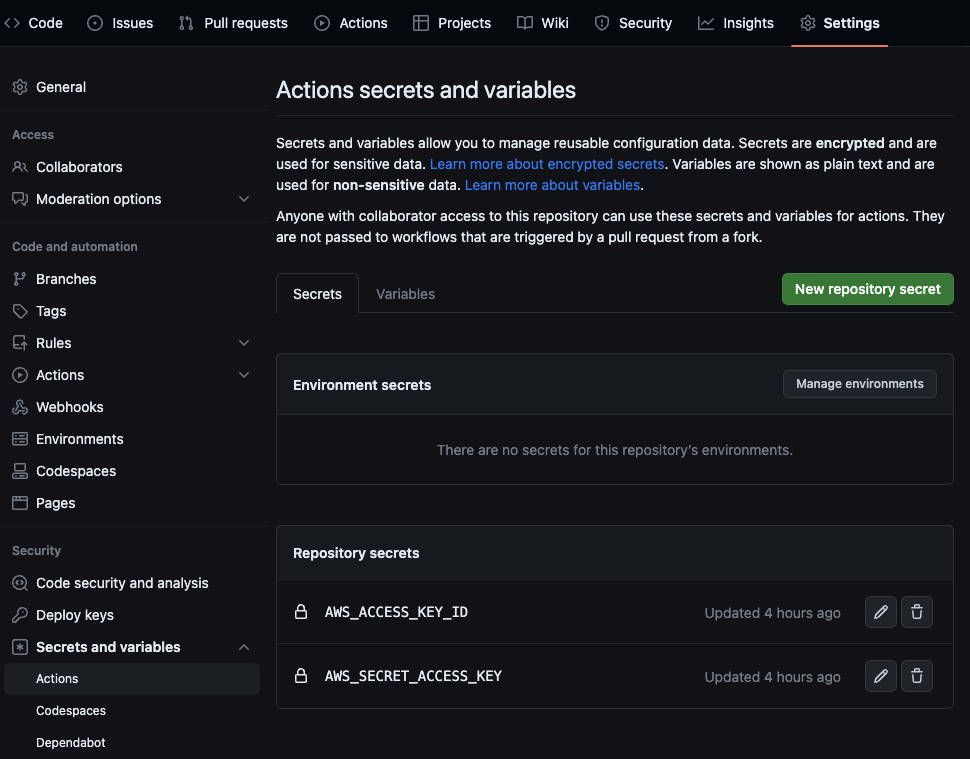Click Manage environments

click(x=859, y=384)
